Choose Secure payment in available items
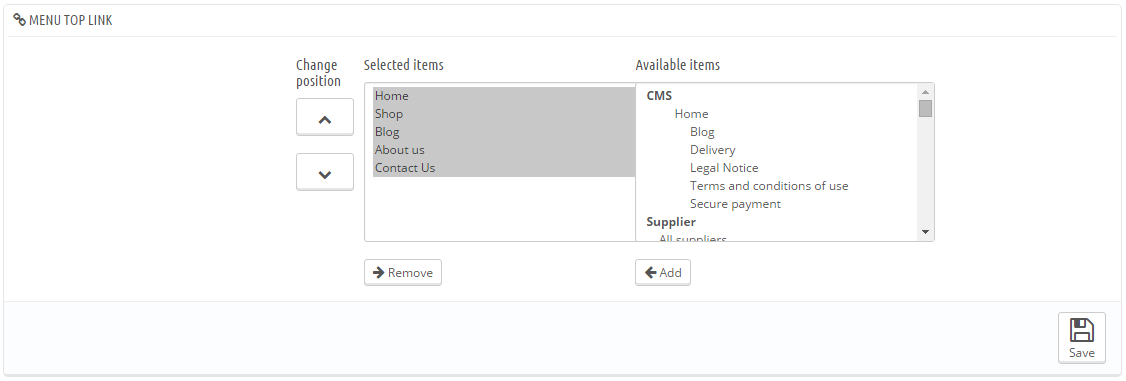Screen dimensions: 1126x381 (735, 204)
